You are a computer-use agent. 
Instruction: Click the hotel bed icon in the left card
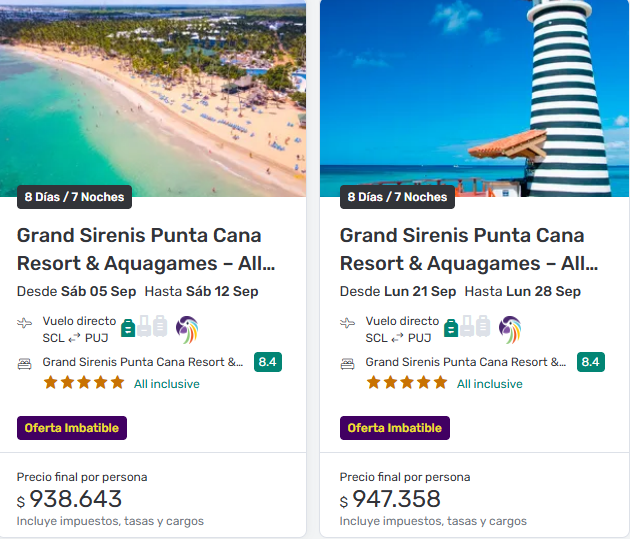point(25,363)
